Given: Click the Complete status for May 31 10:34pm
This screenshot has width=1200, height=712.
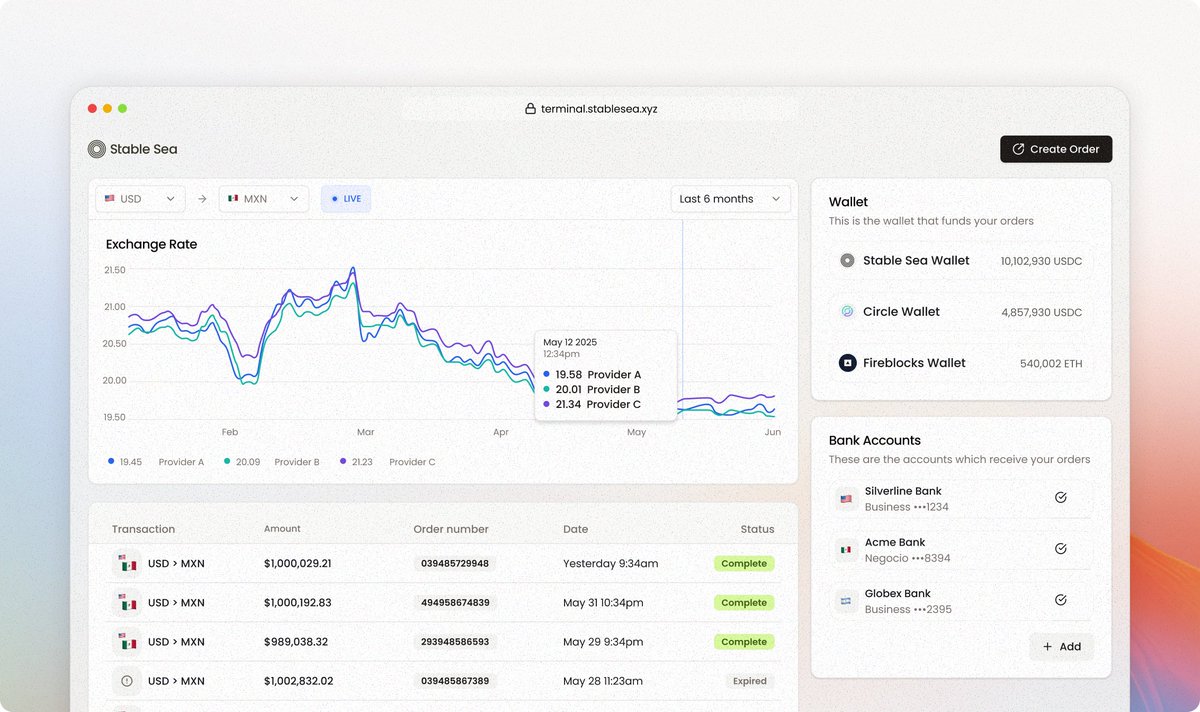Looking at the screenshot, I should [x=744, y=603].
